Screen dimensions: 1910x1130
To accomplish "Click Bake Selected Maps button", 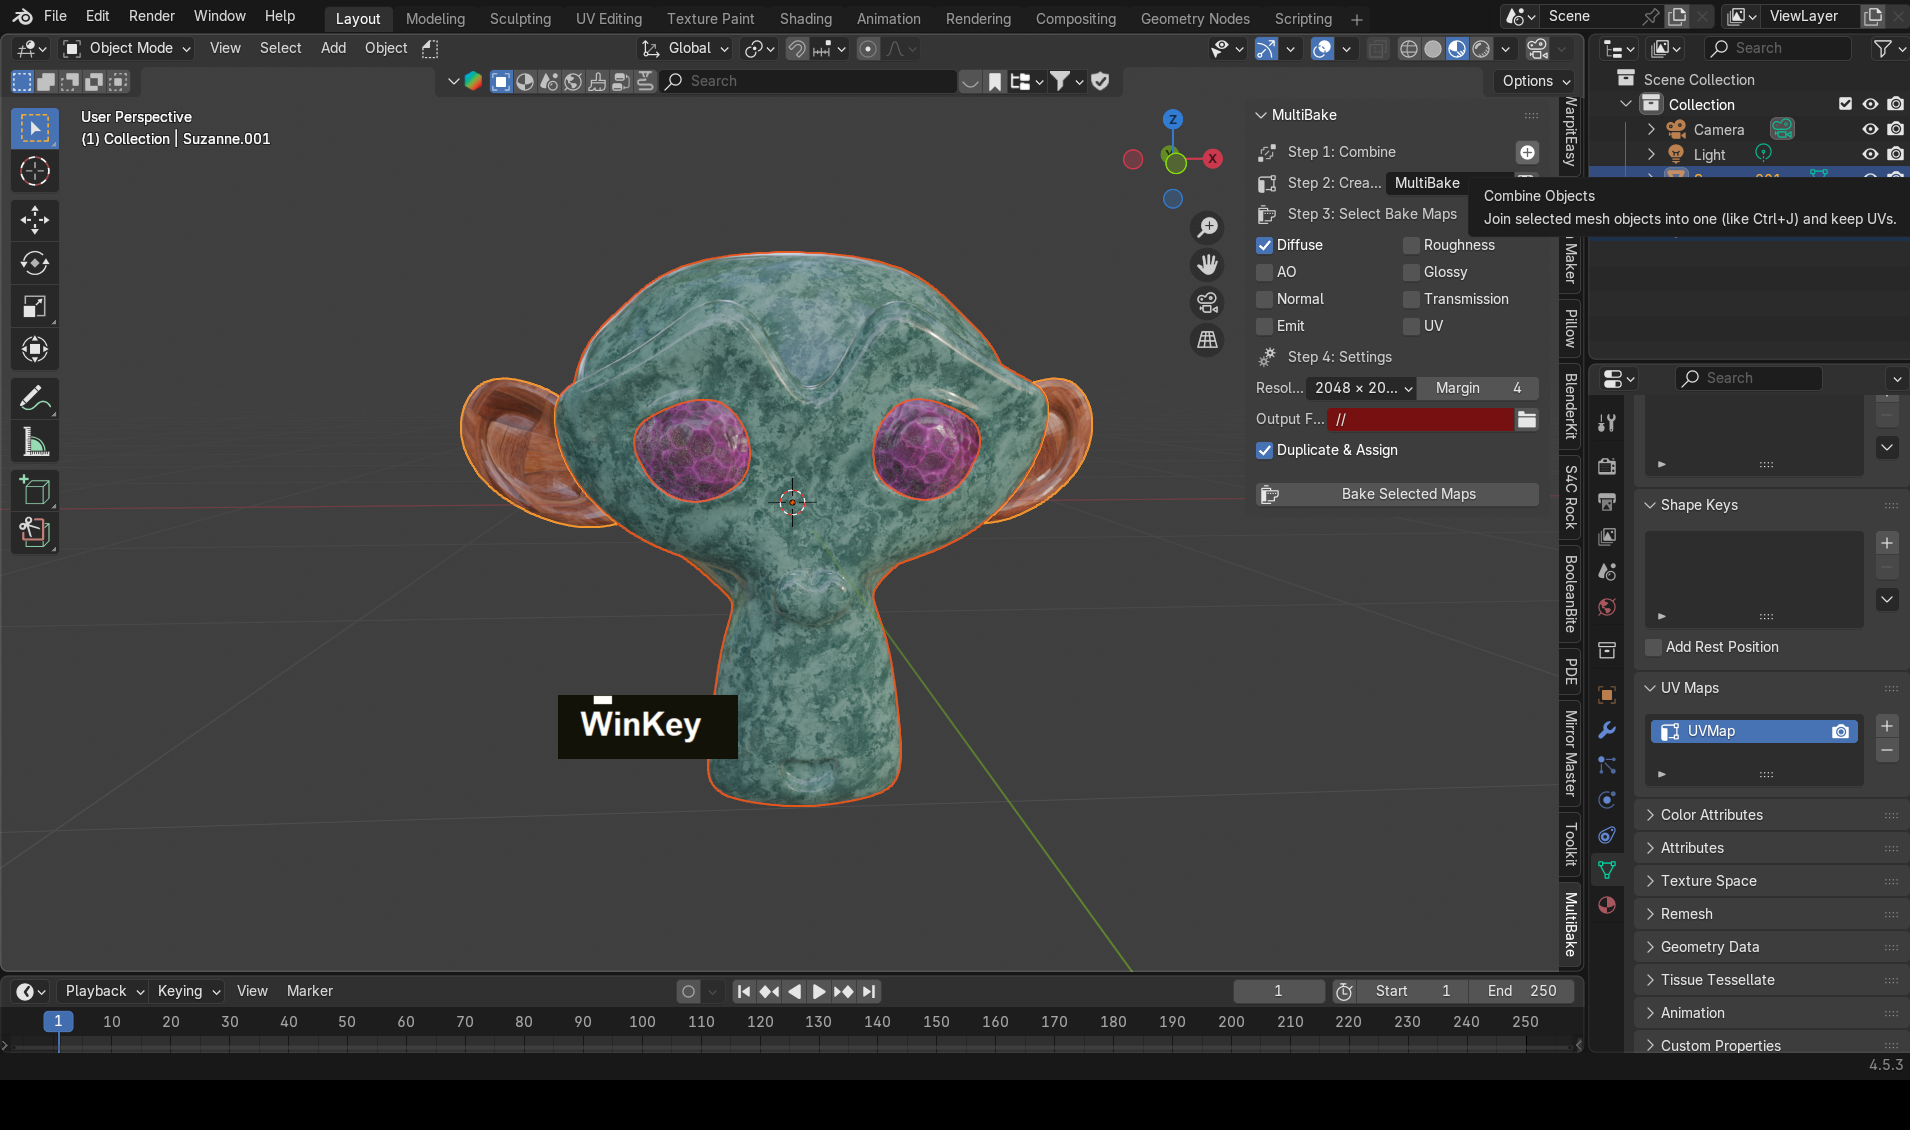I will pos(1397,494).
